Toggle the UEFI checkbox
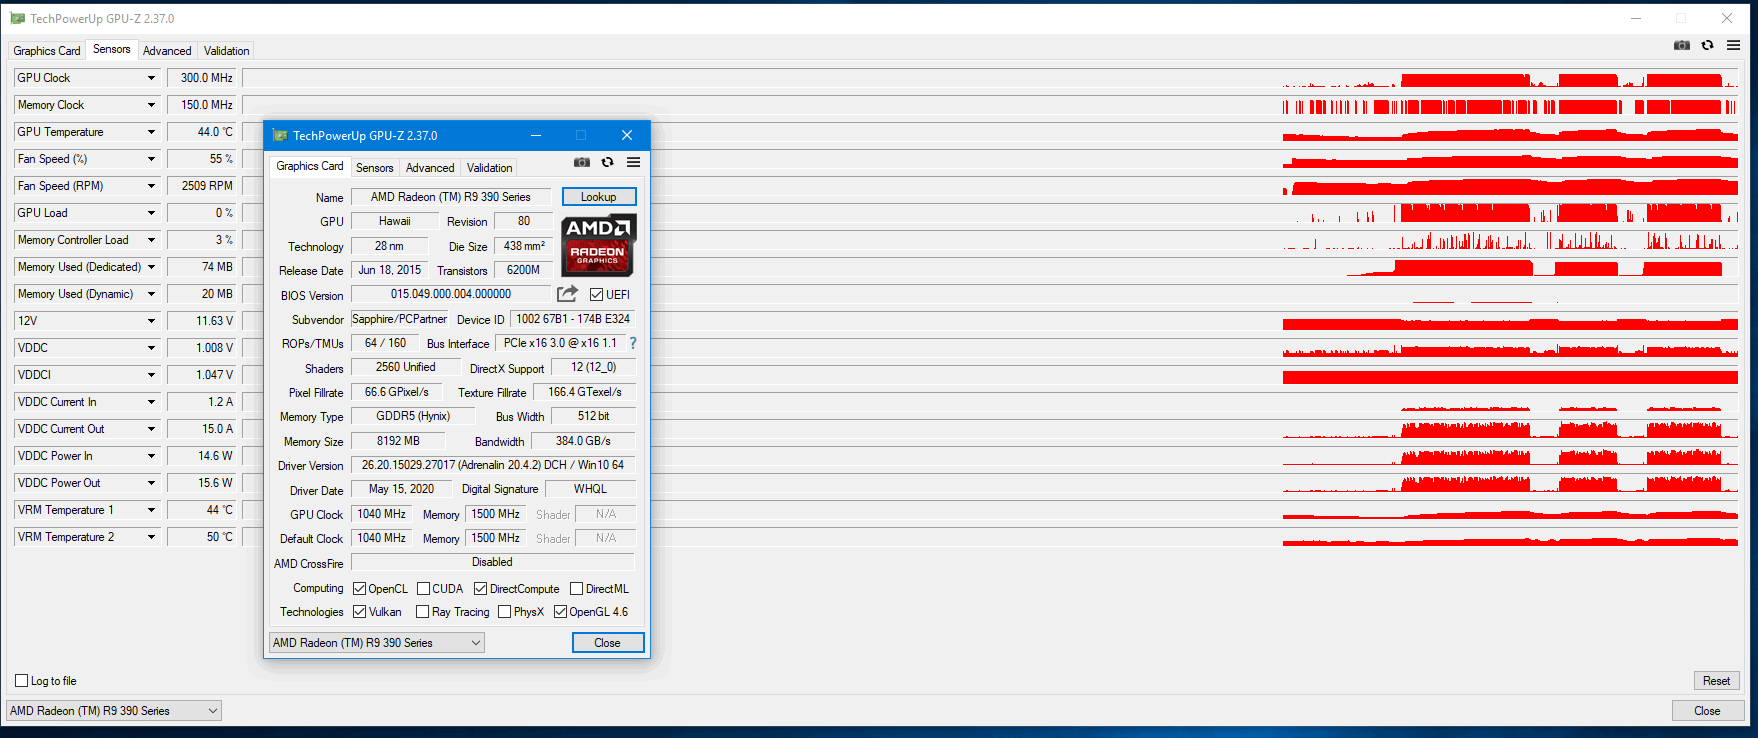The width and height of the screenshot is (1758, 738). (596, 295)
